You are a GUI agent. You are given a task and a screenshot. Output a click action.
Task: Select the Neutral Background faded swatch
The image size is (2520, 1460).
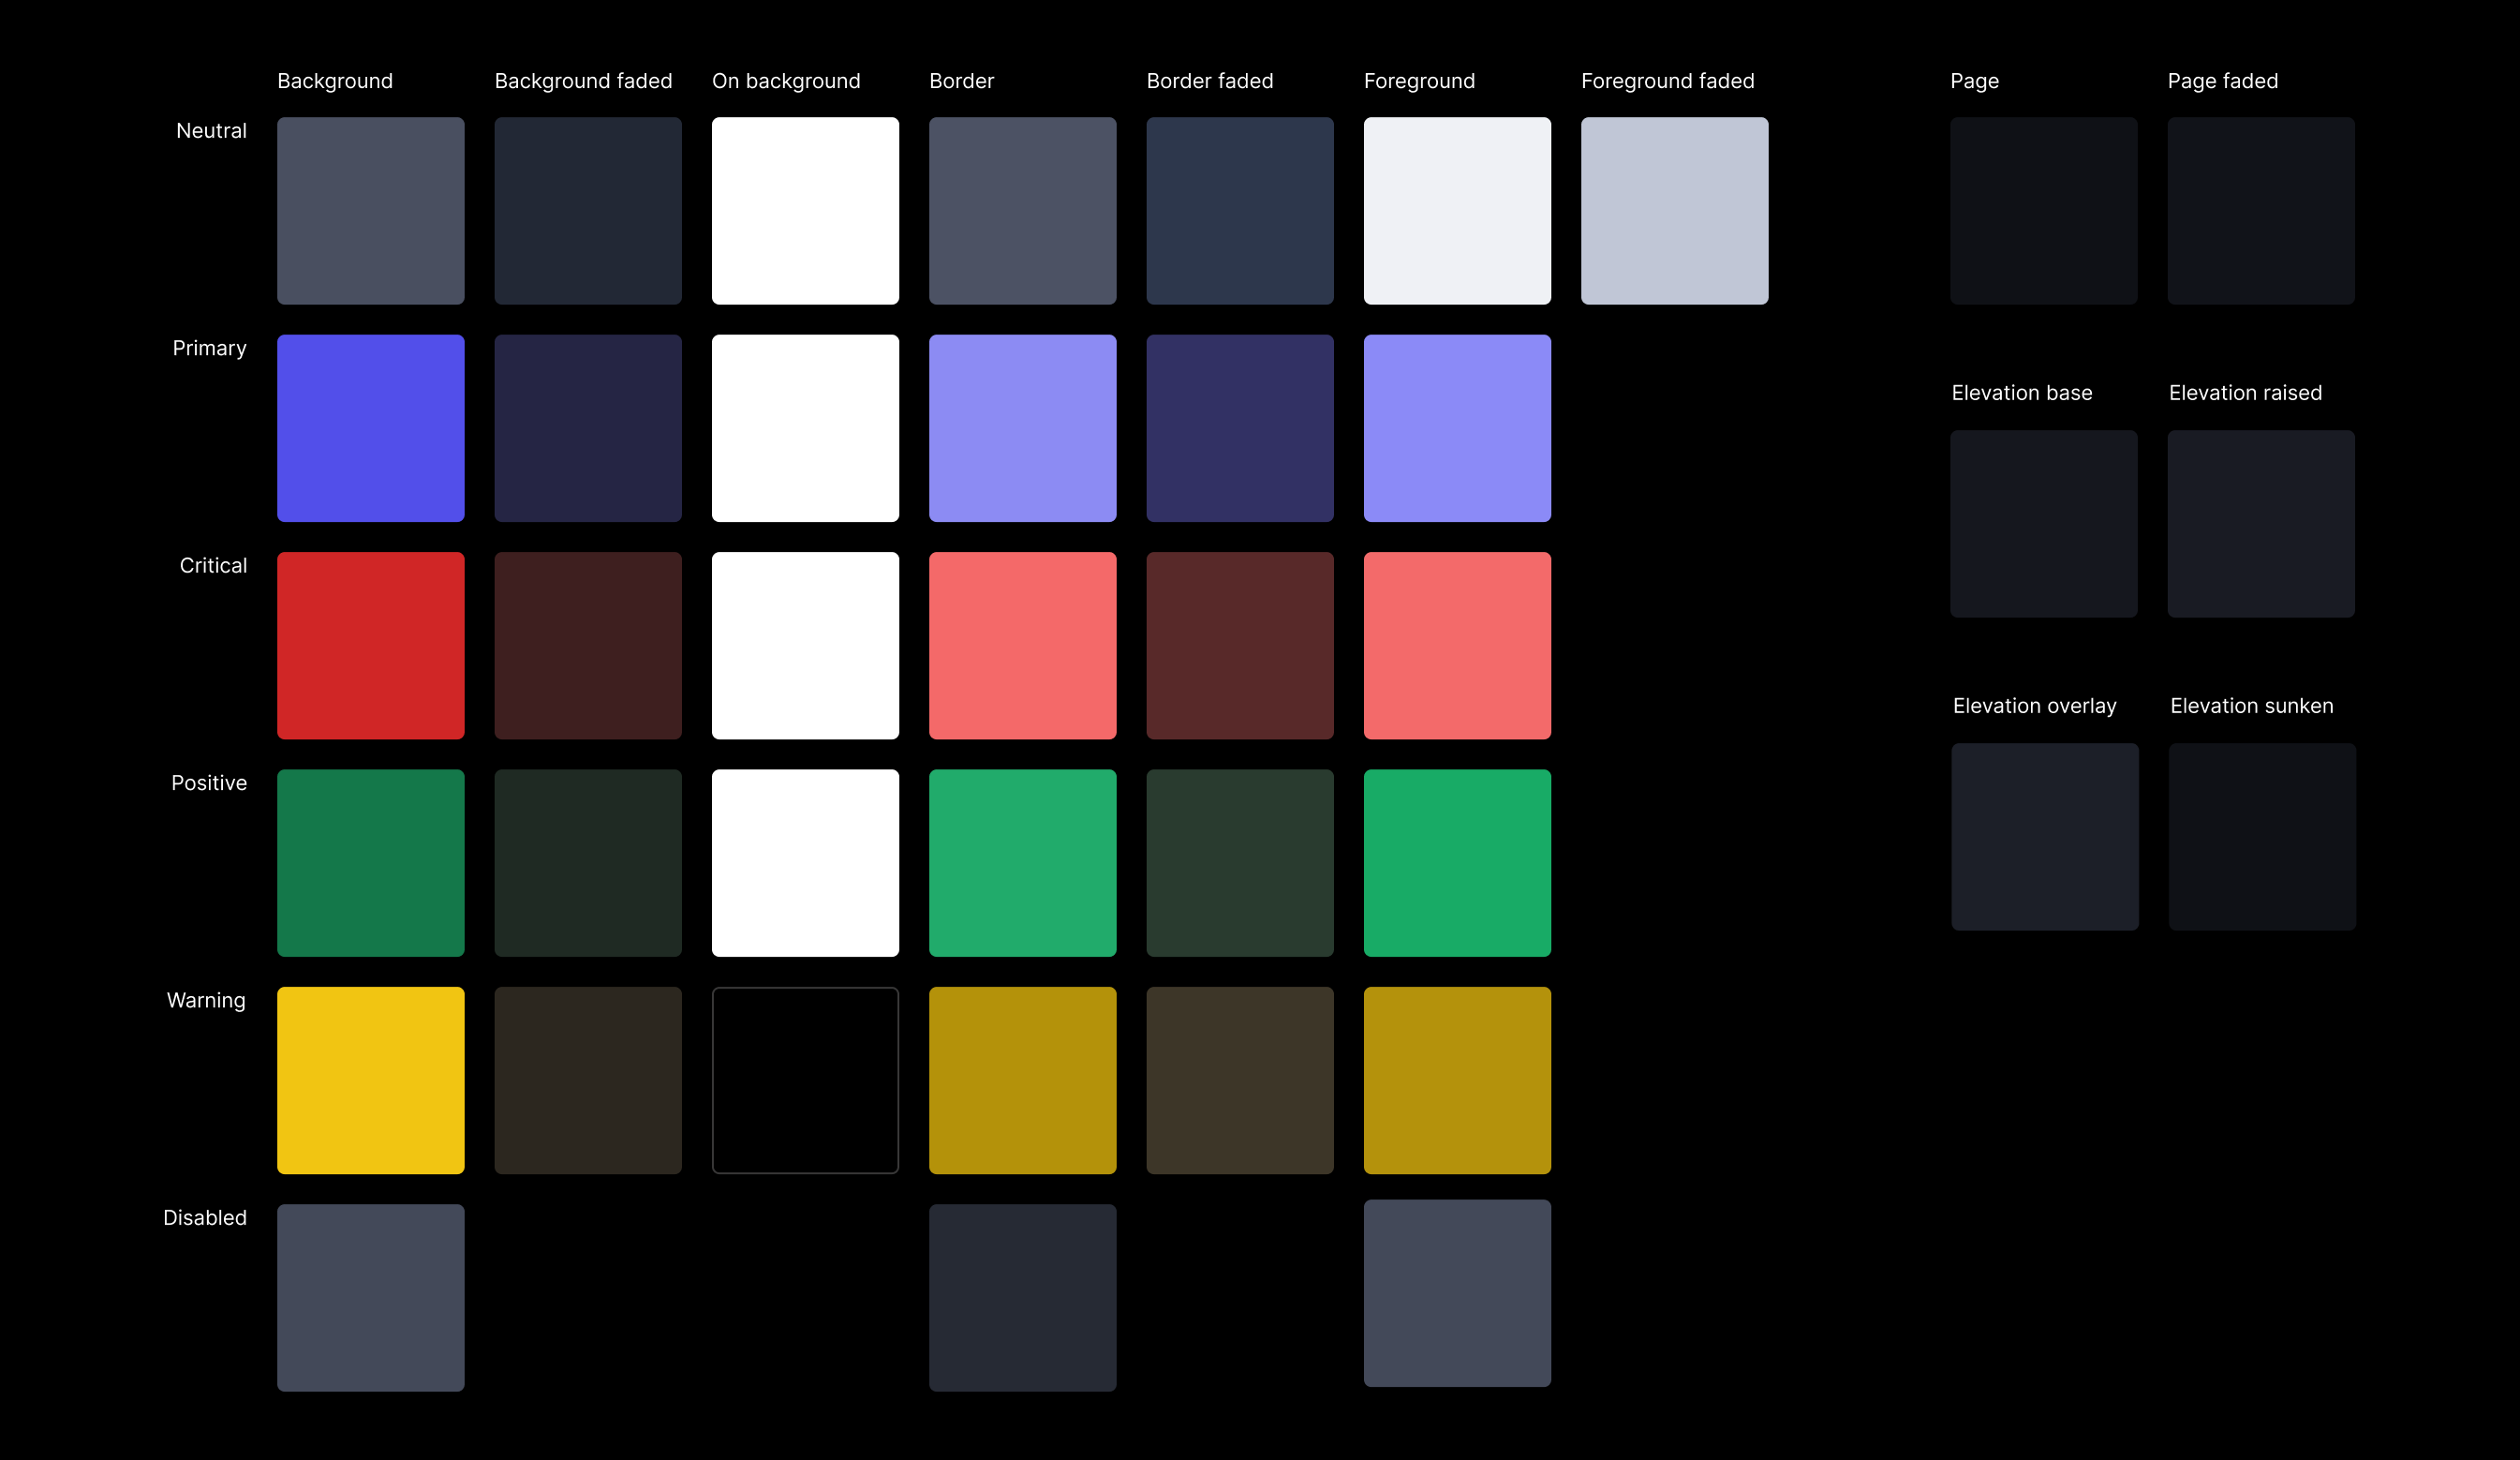coord(588,211)
